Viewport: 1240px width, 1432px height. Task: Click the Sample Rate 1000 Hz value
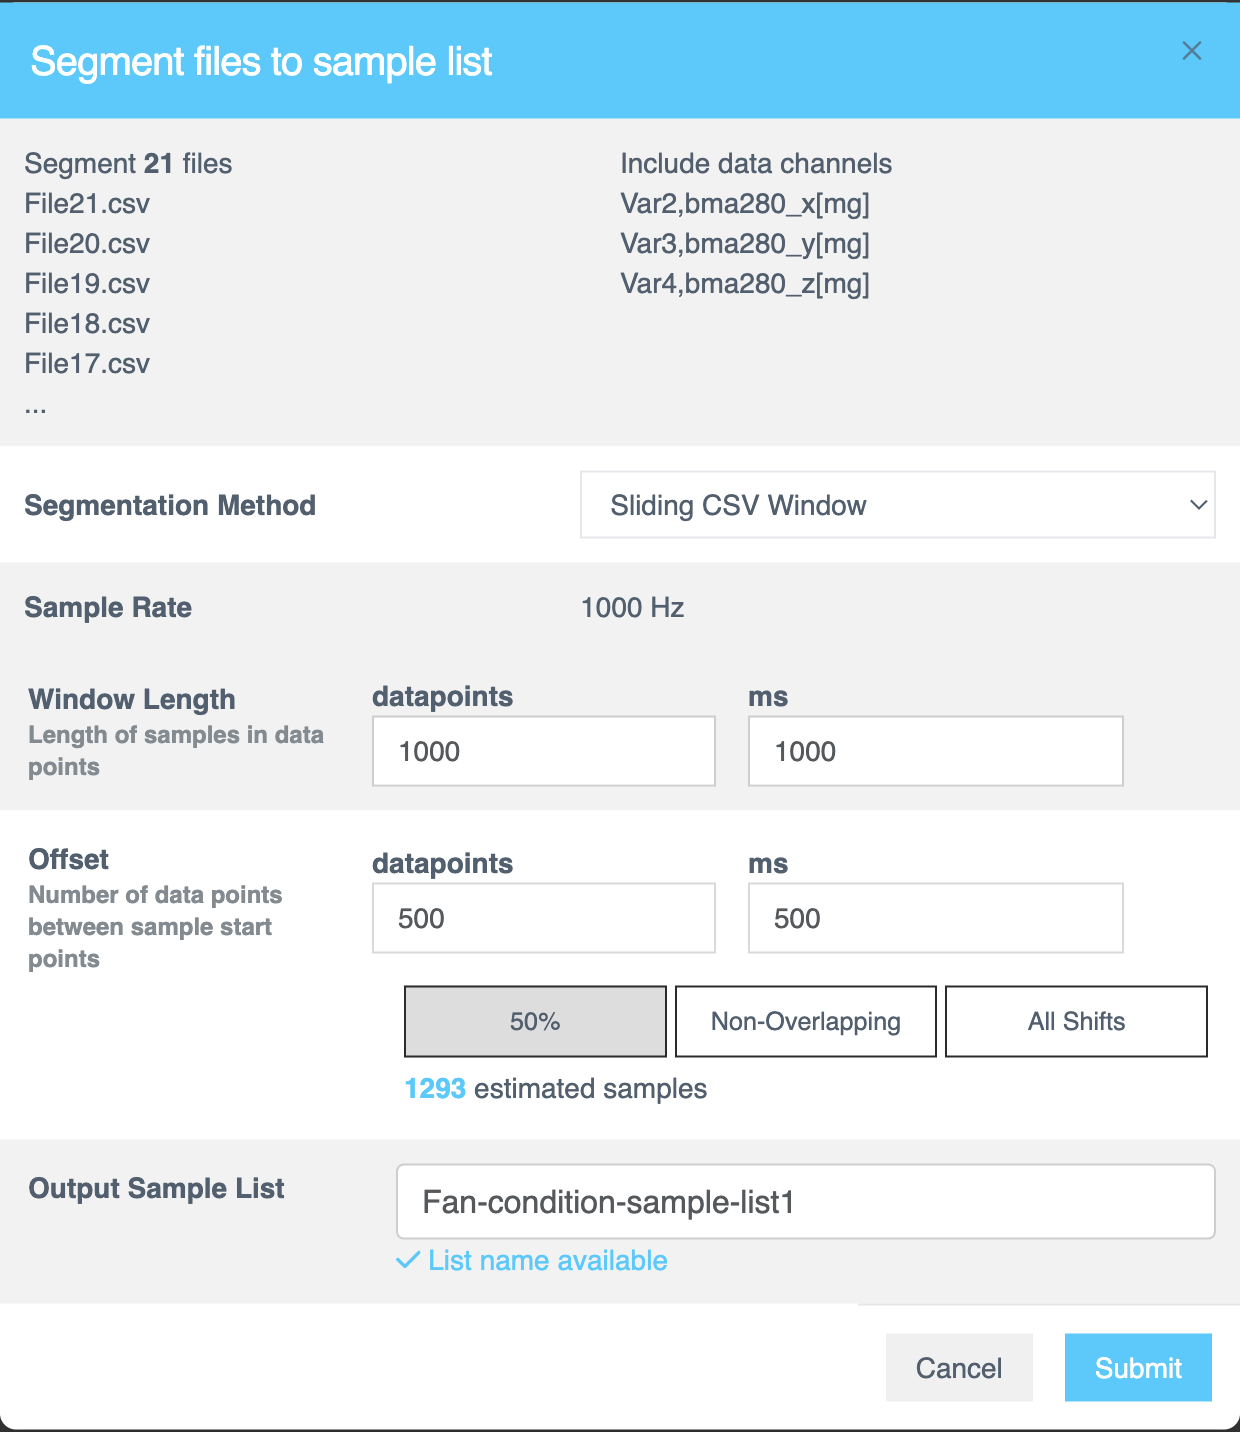pyautogui.click(x=633, y=607)
